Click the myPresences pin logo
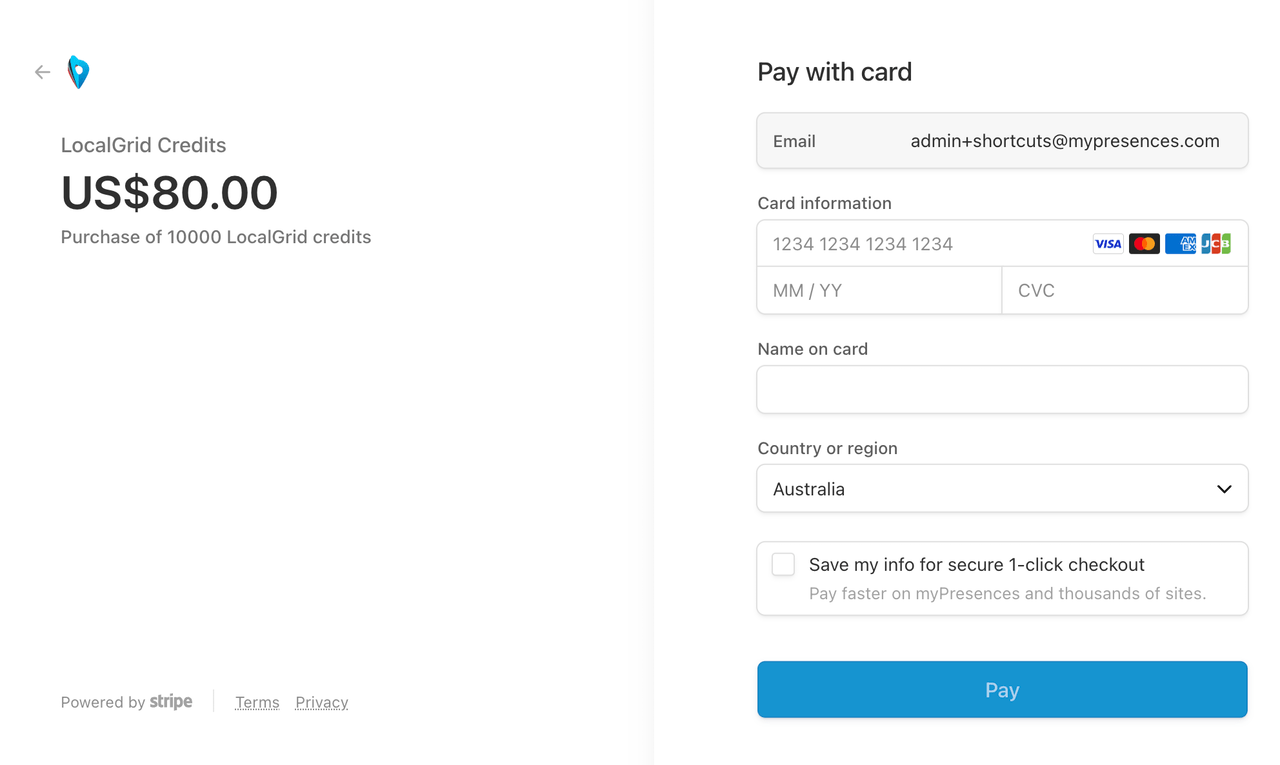 pyautogui.click(x=78, y=72)
